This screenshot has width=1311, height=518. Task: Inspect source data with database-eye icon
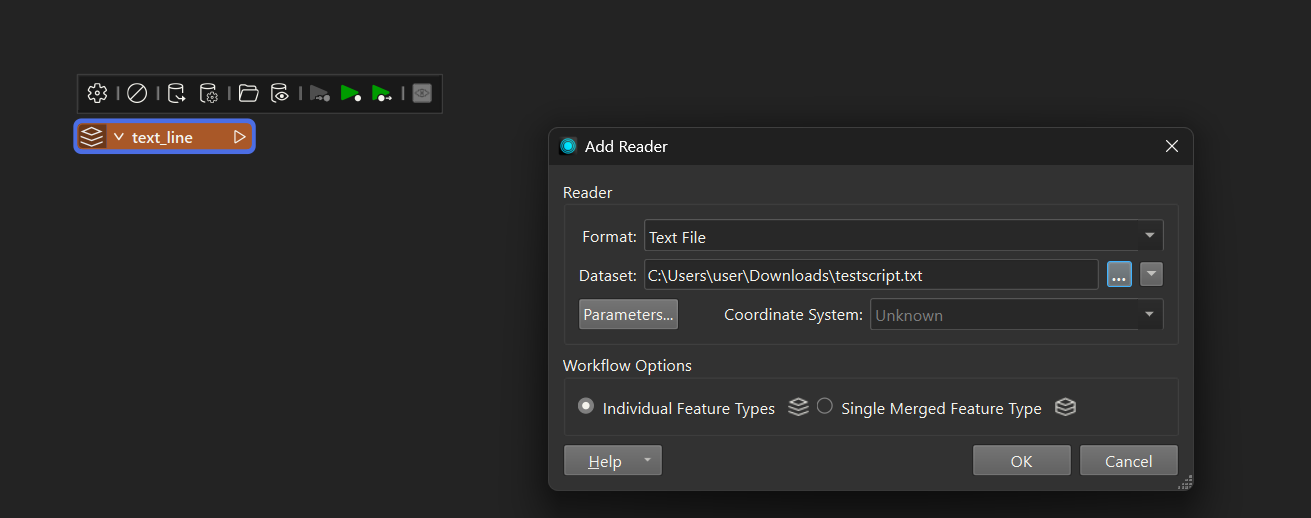pos(280,93)
